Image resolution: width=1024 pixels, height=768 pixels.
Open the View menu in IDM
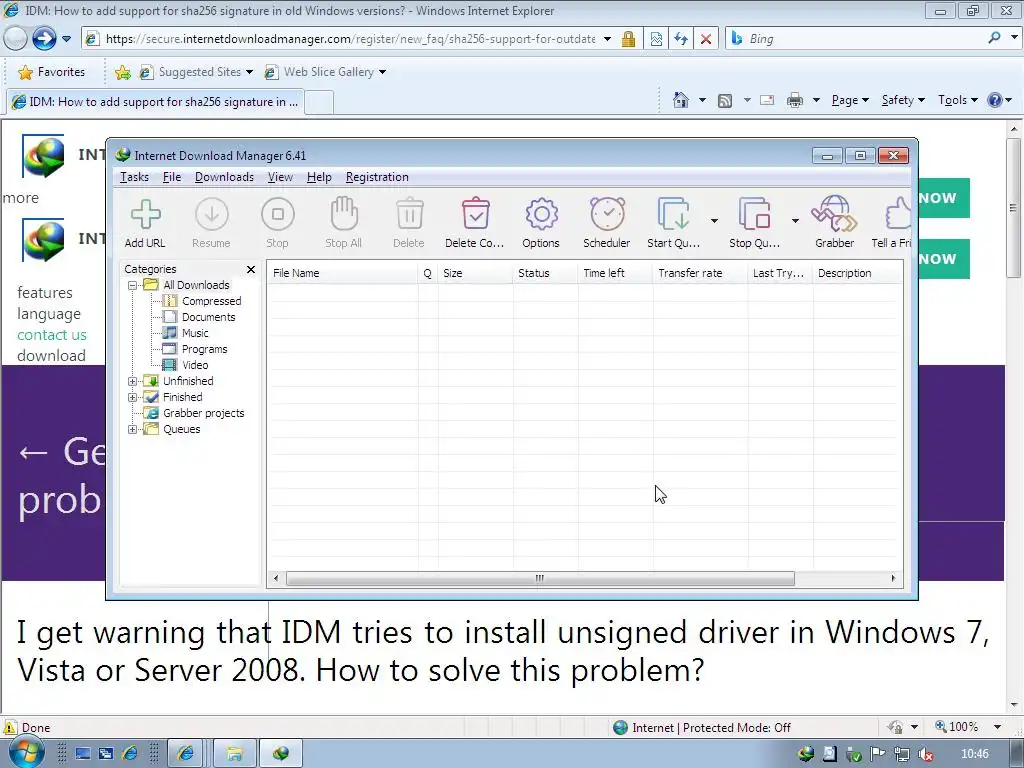point(280,177)
